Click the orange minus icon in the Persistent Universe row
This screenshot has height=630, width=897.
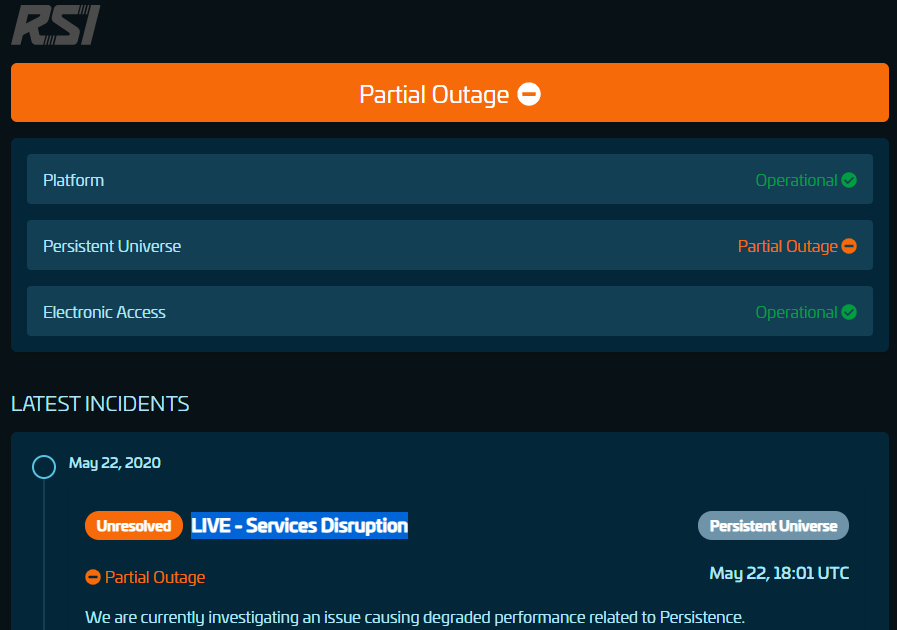point(849,246)
